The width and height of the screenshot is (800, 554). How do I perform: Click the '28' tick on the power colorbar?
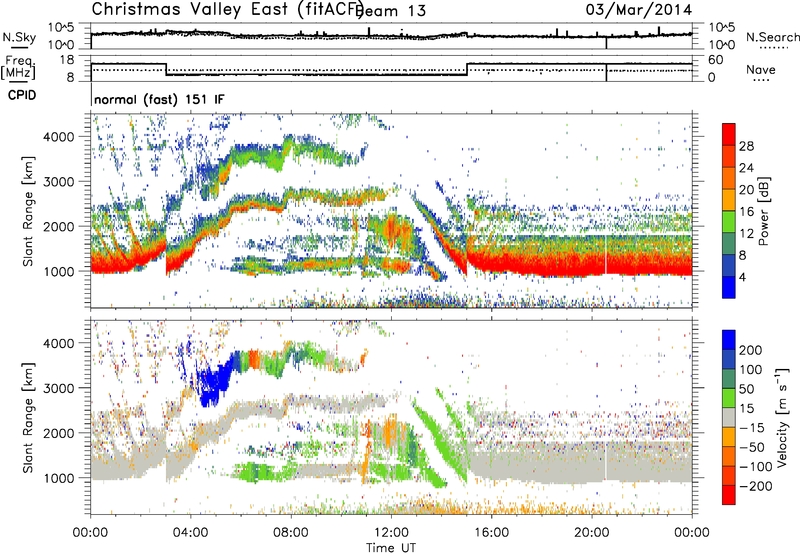point(746,146)
